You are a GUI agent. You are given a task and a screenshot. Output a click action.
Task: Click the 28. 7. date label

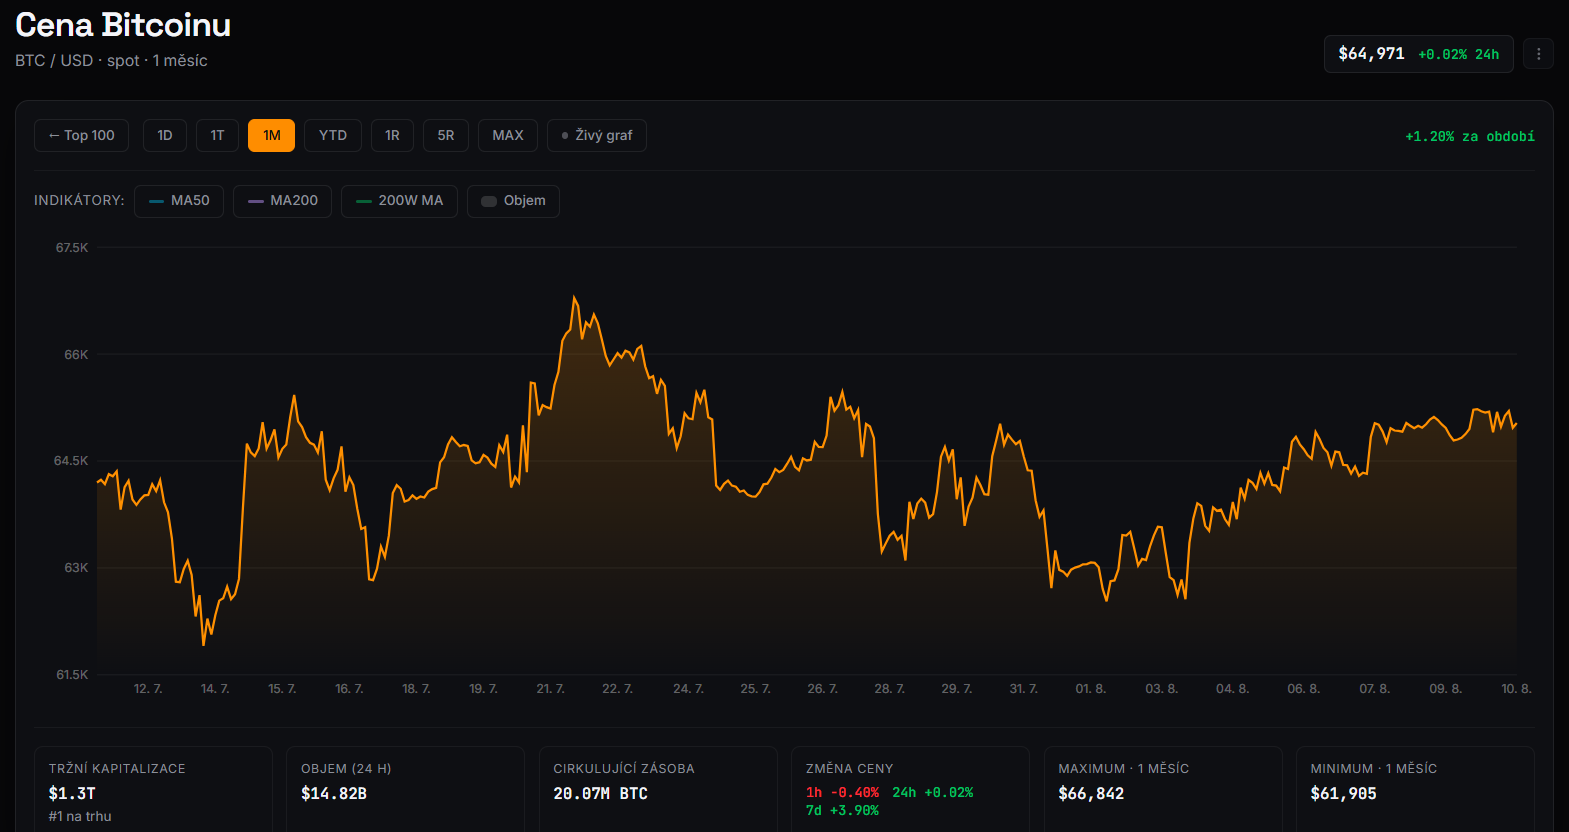point(889,689)
